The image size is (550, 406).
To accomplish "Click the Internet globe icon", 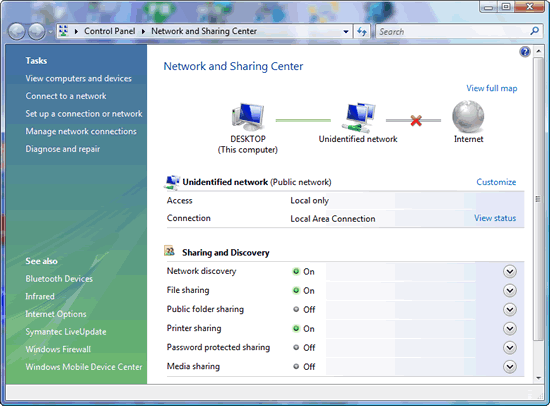I will [x=468, y=117].
